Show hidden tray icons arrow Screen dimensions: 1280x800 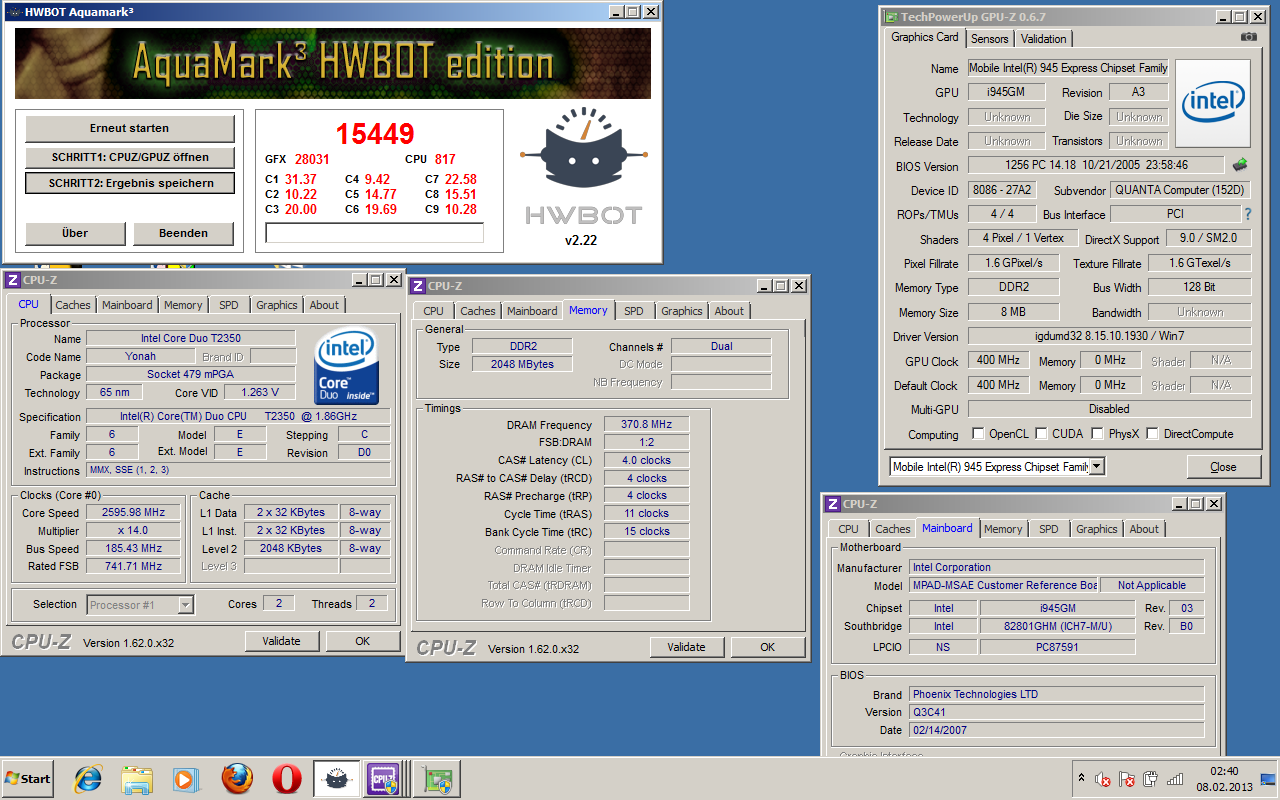(x=1081, y=778)
